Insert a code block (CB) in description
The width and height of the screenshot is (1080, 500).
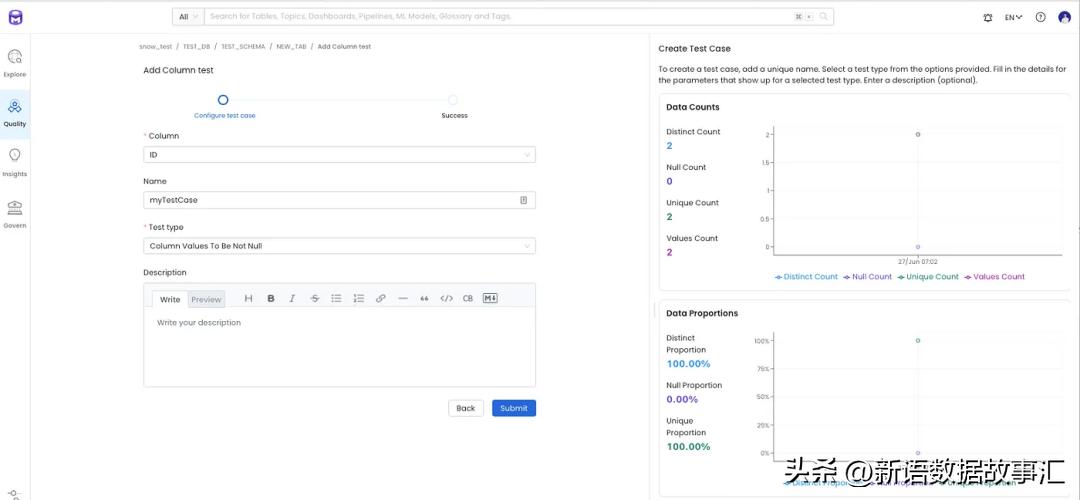(x=468, y=298)
